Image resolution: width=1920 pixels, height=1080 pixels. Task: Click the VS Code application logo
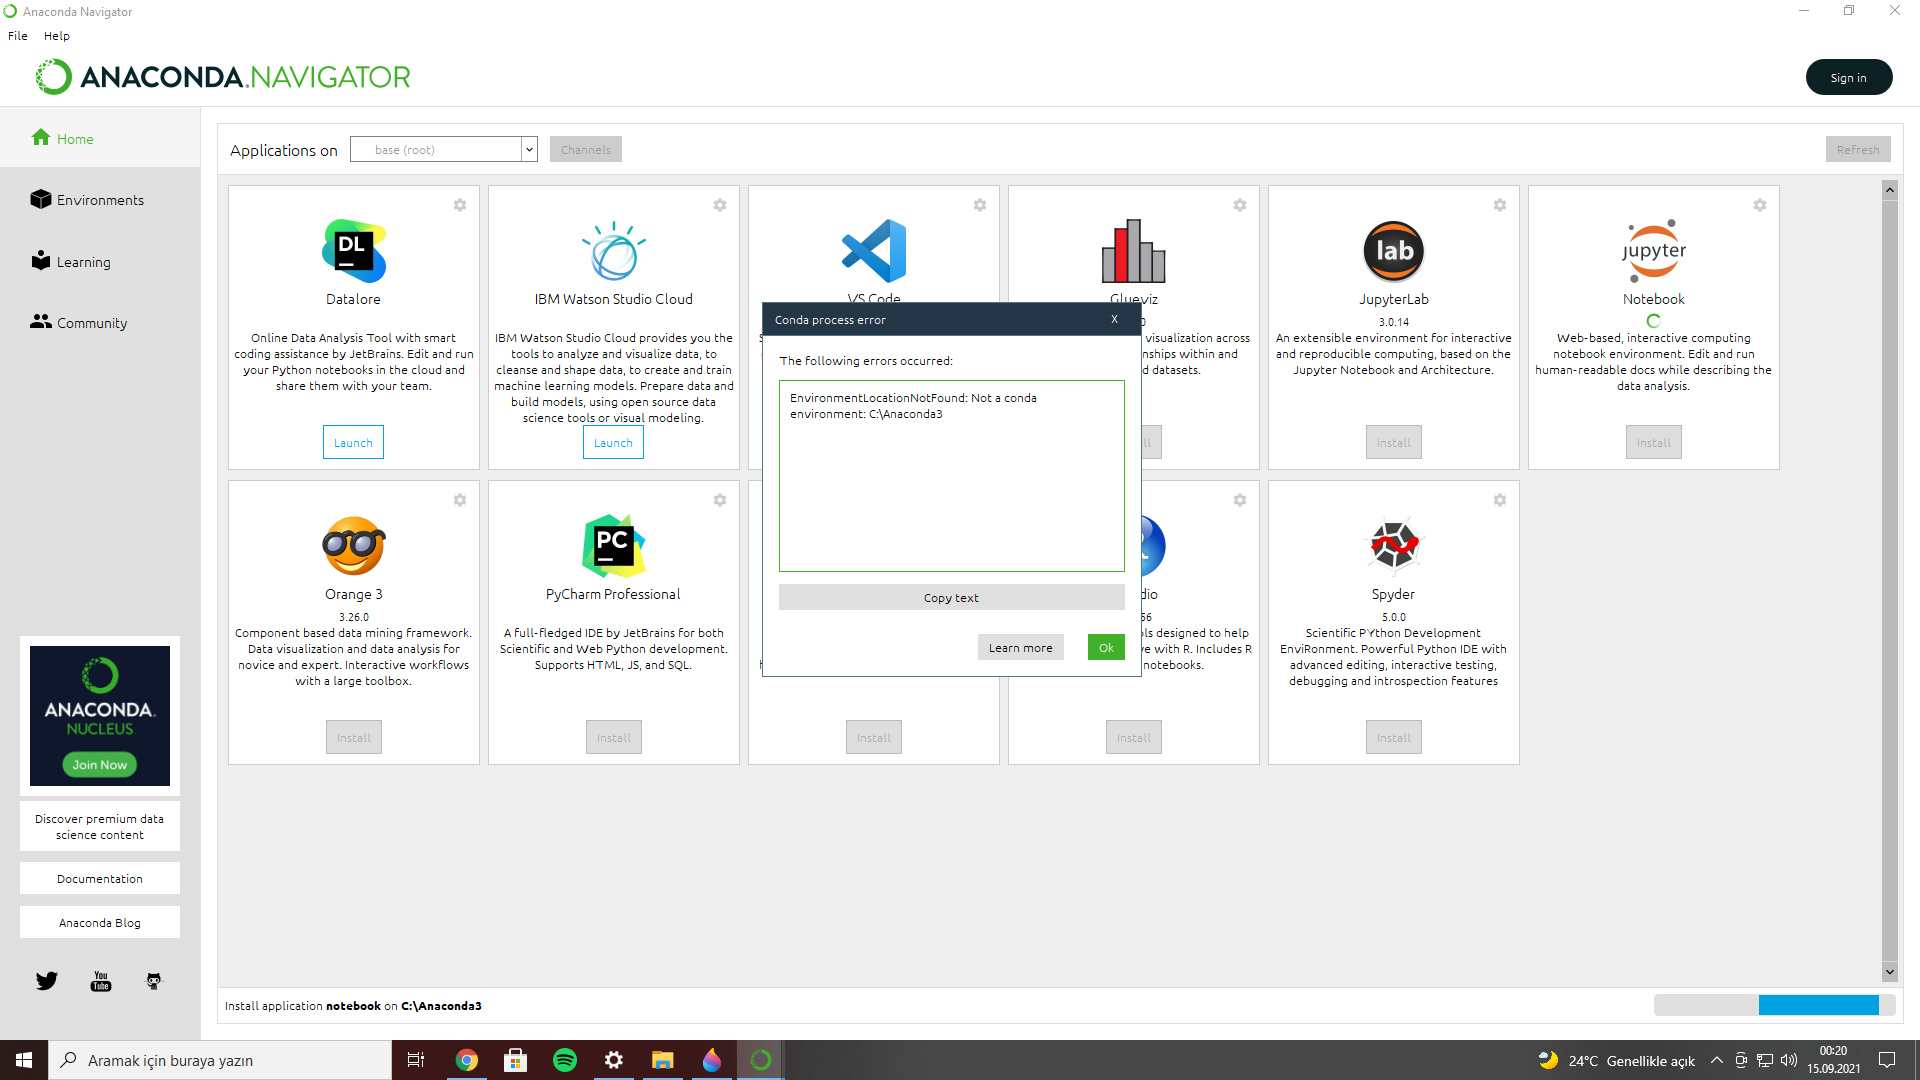pyautogui.click(x=874, y=251)
